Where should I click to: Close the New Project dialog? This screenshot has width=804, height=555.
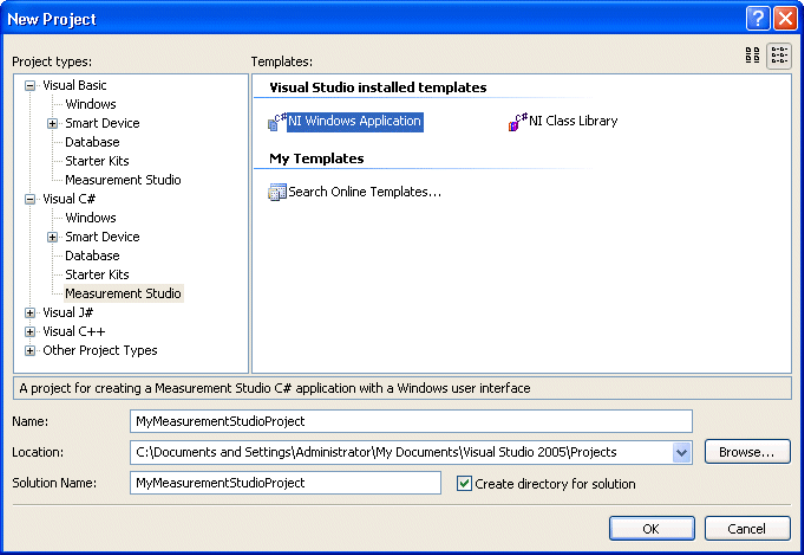tap(786, 18)
